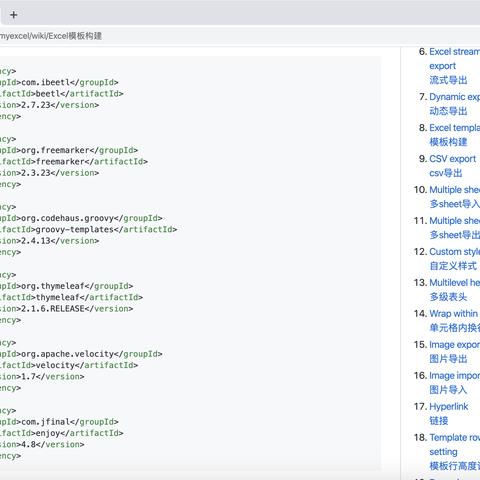
Task: Click the freemarker artifactId code line
Action: pos(74,162)
